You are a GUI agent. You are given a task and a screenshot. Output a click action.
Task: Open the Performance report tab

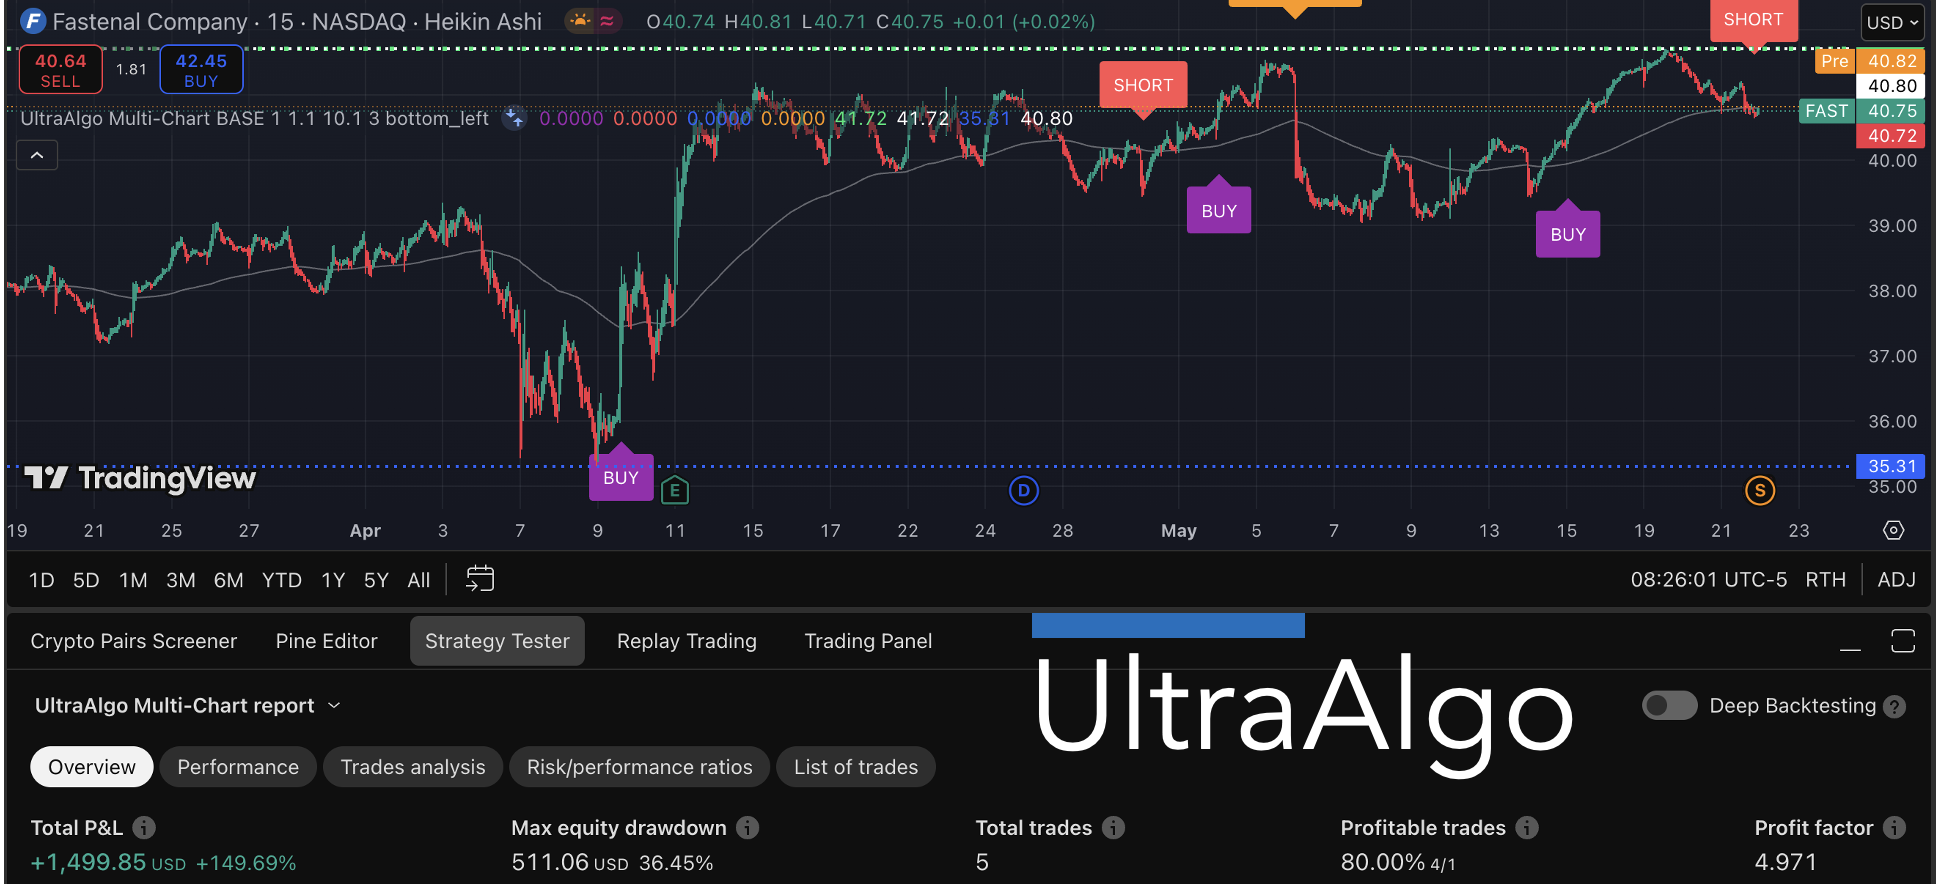coord(238,767)
